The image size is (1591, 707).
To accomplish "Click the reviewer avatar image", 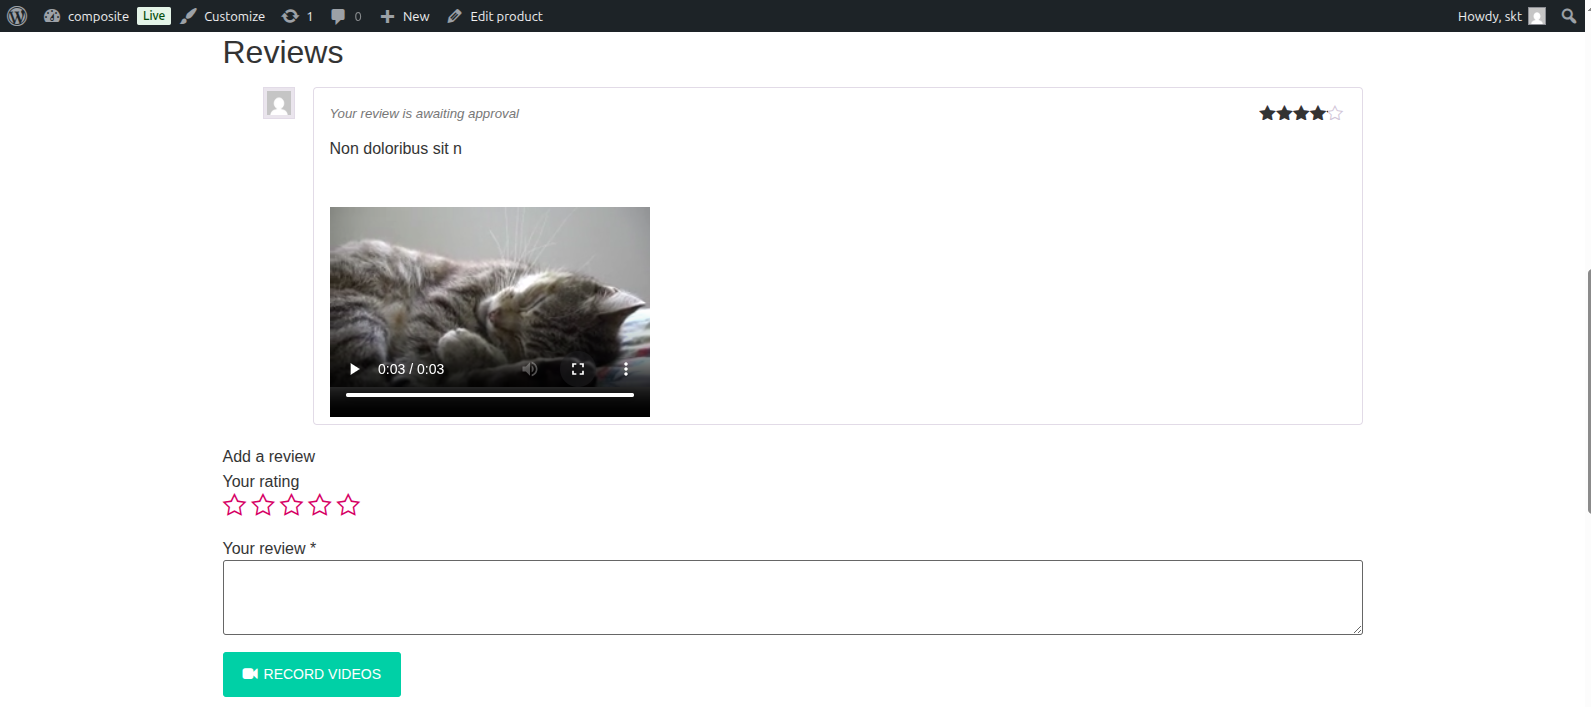I will [x=279, y=103].
